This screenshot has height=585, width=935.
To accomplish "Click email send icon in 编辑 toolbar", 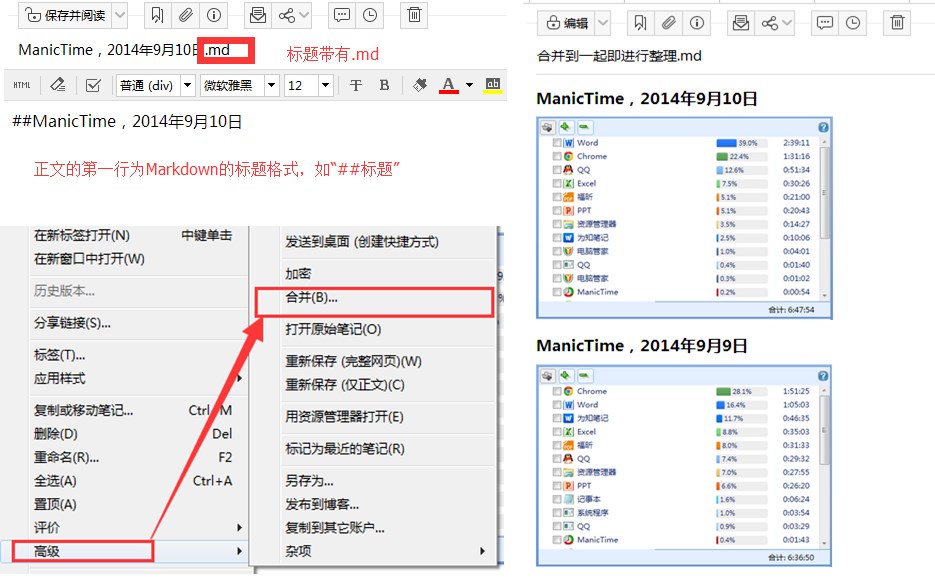I will tap(741, 23).
